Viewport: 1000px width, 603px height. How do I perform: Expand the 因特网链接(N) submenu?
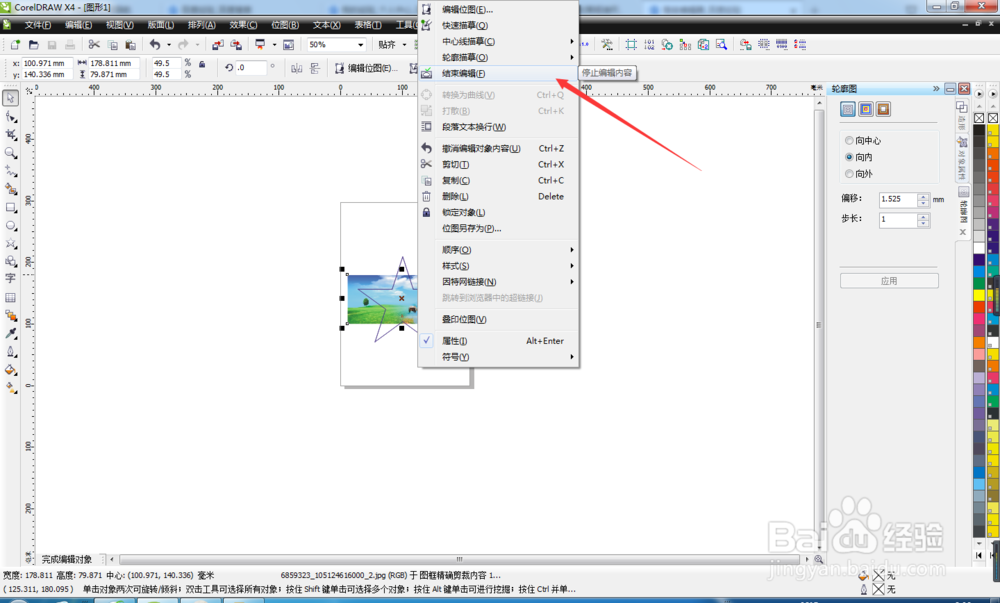pos(498,282)
